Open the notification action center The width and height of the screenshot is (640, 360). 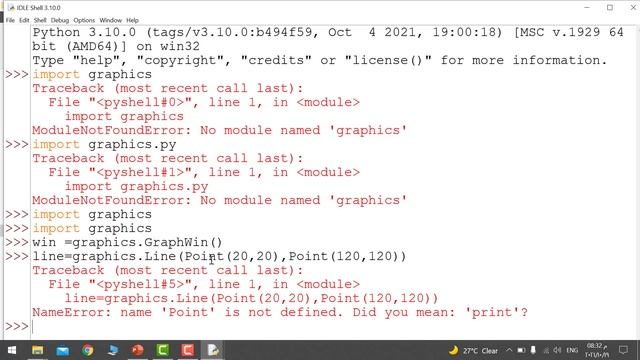pos(623,350)
